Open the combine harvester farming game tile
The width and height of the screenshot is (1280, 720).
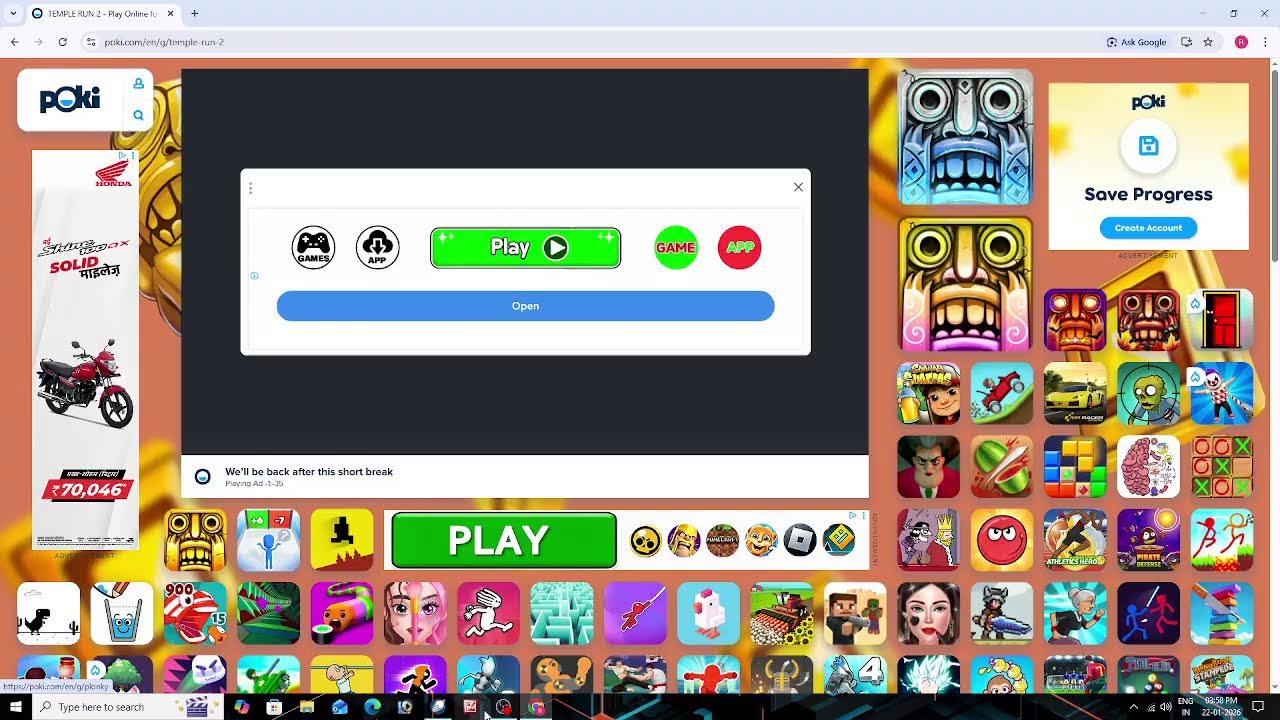coord(782,613)
